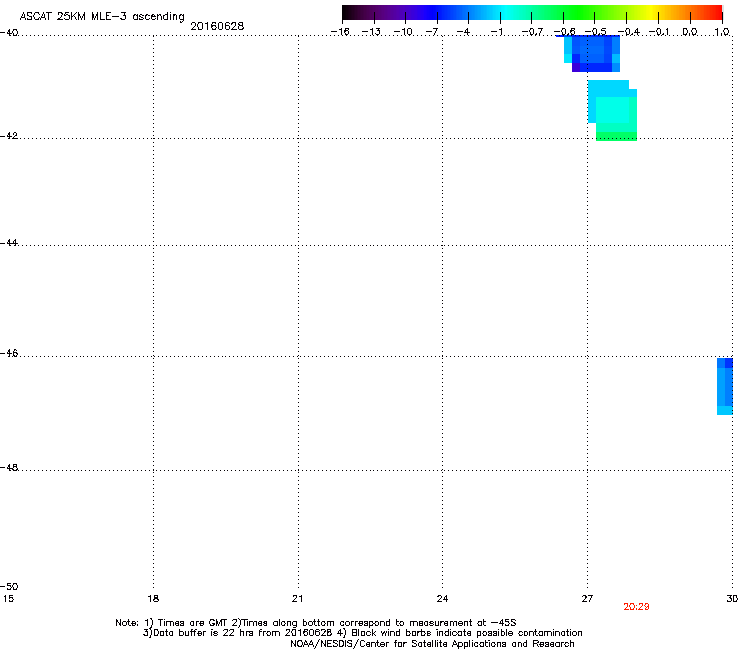
Task: Click the longitude axis label "15"
Action: 8,599
